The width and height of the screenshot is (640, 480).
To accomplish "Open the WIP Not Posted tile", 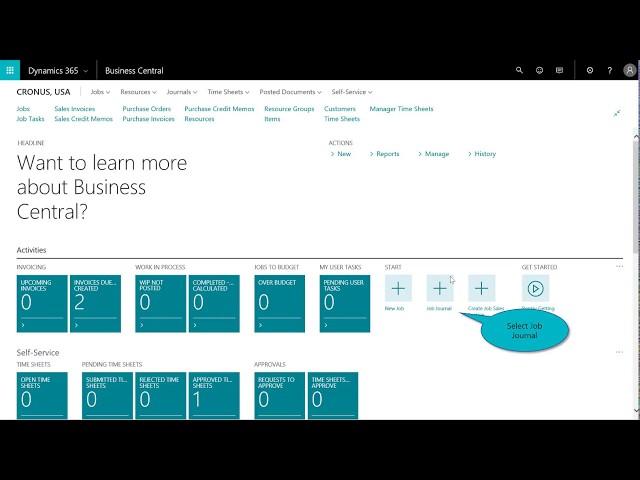I will point(161,304).
